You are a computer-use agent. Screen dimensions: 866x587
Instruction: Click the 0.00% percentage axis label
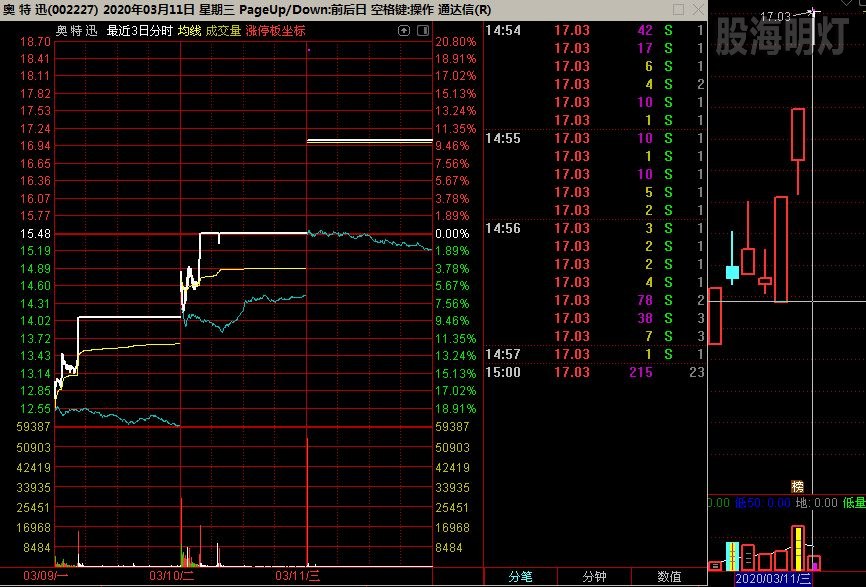coord(452,234)
